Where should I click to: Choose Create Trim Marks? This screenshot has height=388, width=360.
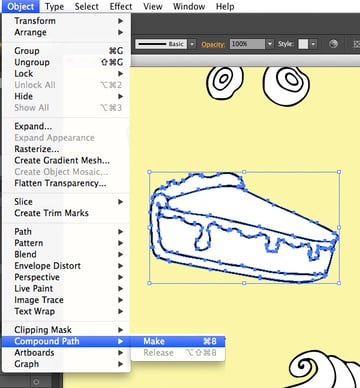66,213
